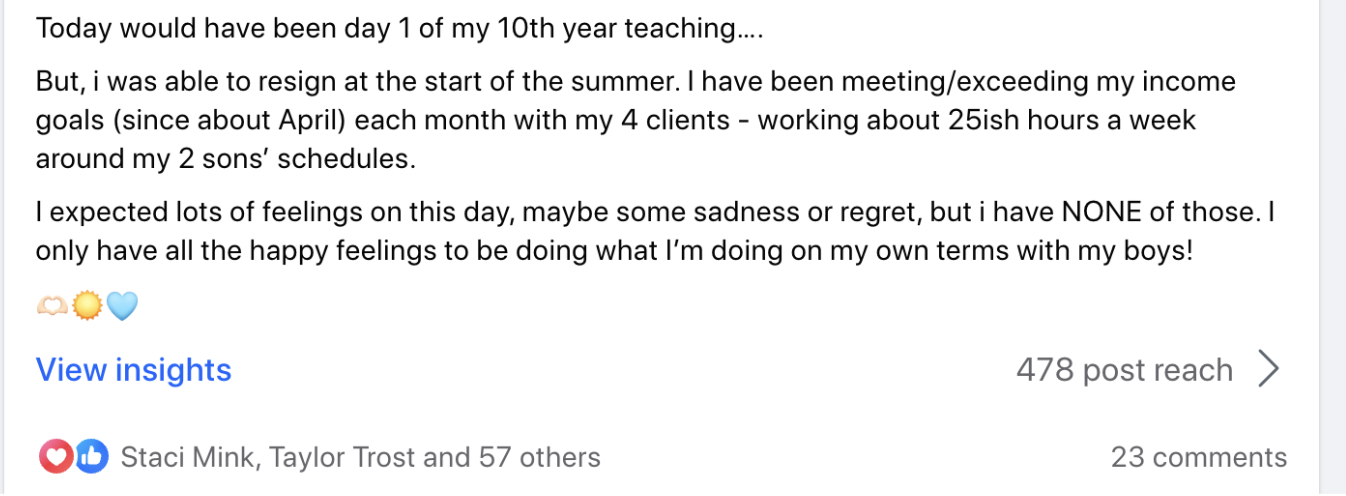Click the red heart reaction icon
This screenshot has height=496, width=1346.
tap(56, 457)
